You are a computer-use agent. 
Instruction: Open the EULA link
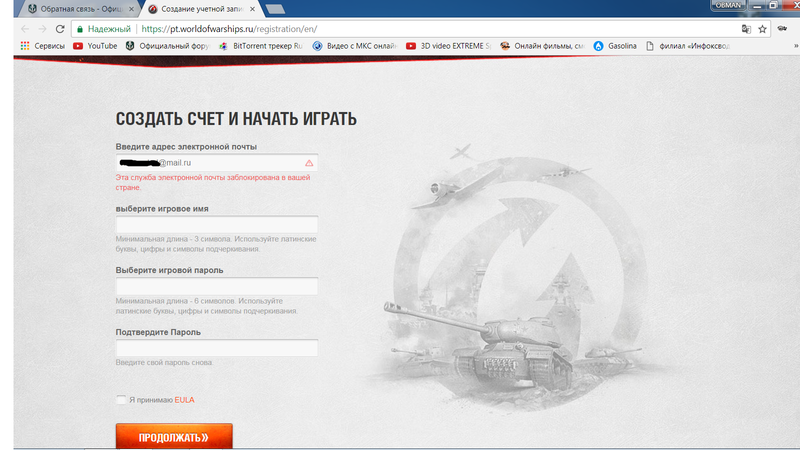coord(184,400)
